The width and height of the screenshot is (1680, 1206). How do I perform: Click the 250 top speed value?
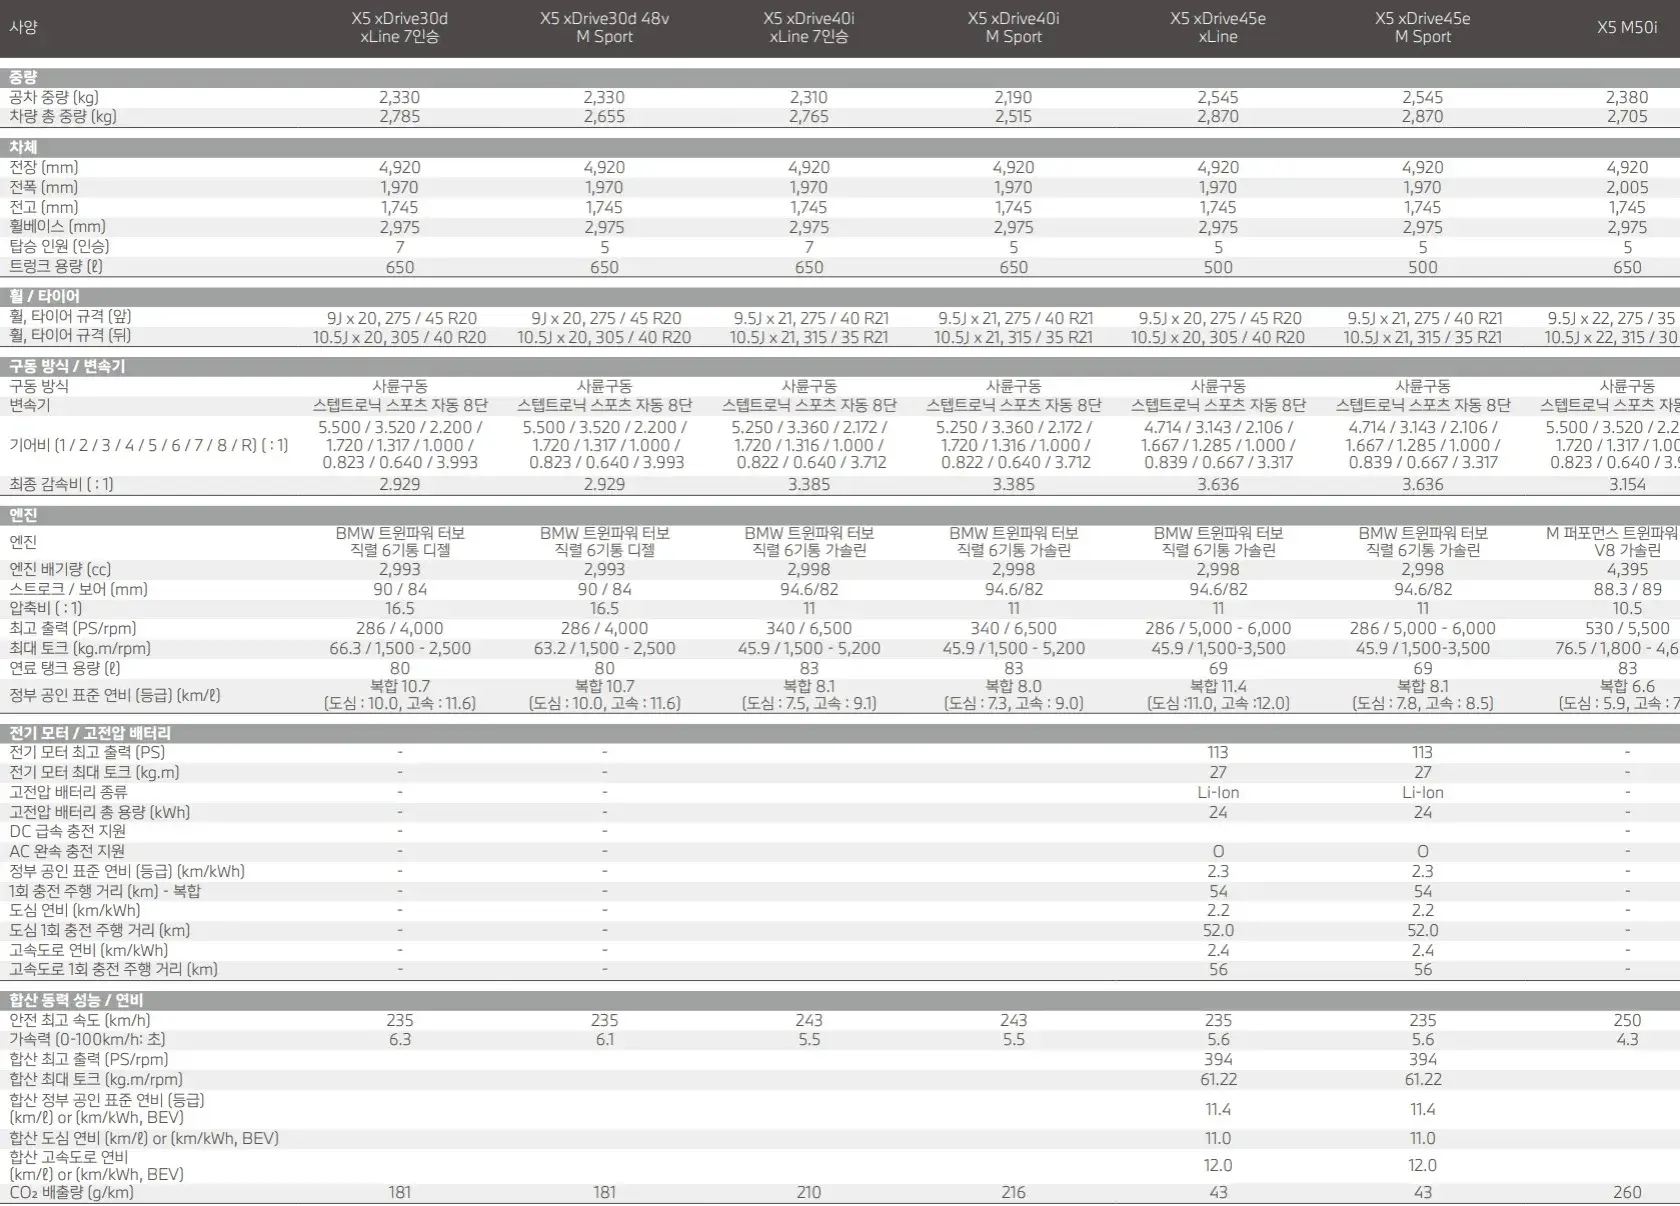tap(1627, 1020)
